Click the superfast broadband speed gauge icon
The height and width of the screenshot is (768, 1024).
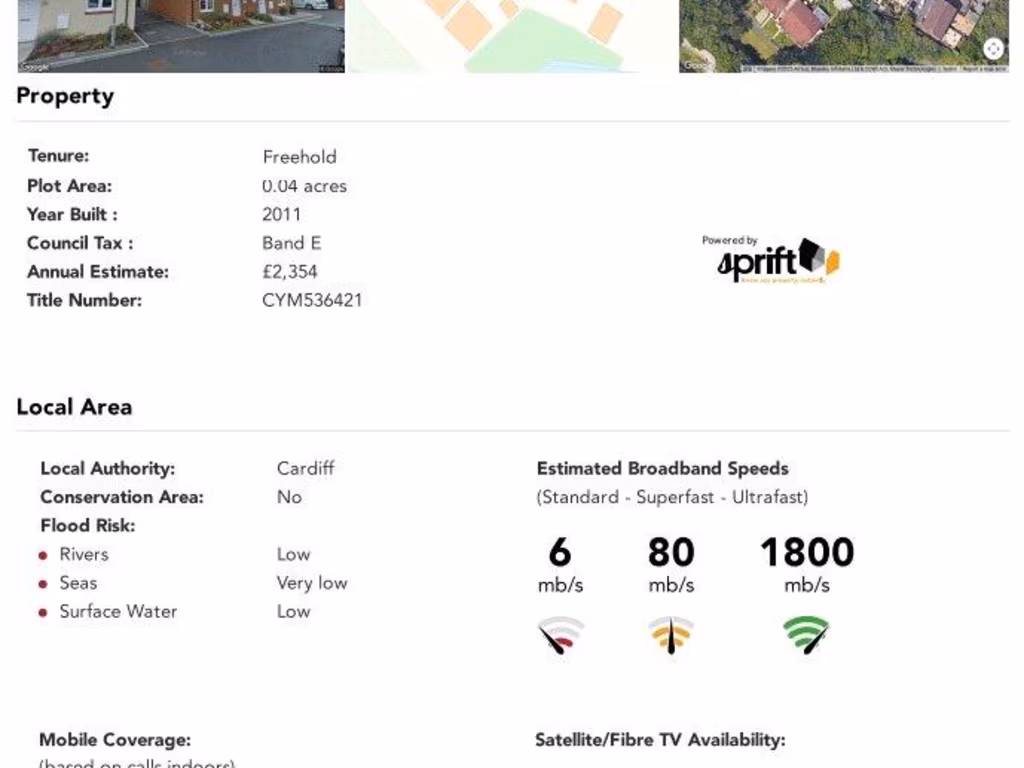point(670,635)
